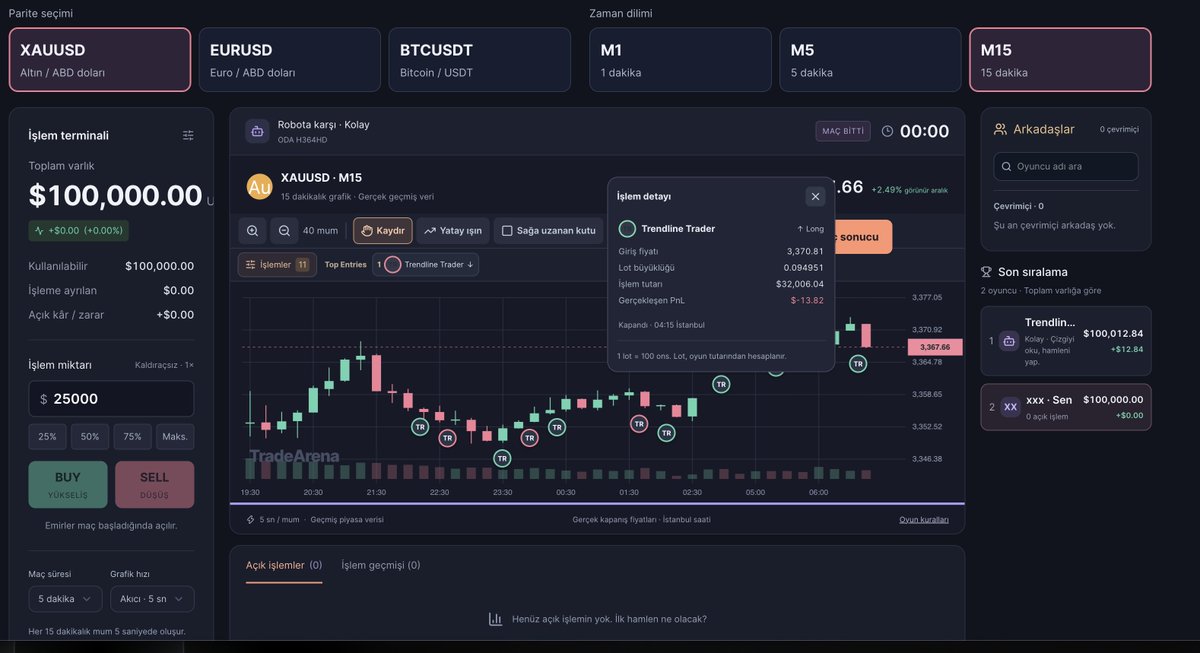Click the İşlem tutarı $32,006.04 value
Screen dimensions: 1200x653
(800, 284)
